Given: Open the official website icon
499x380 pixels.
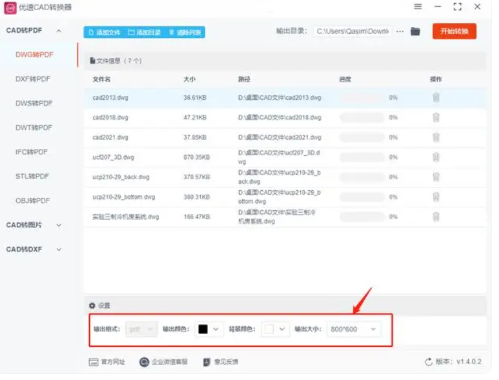Looking at the screenshot, I should (x=94, y=362).
